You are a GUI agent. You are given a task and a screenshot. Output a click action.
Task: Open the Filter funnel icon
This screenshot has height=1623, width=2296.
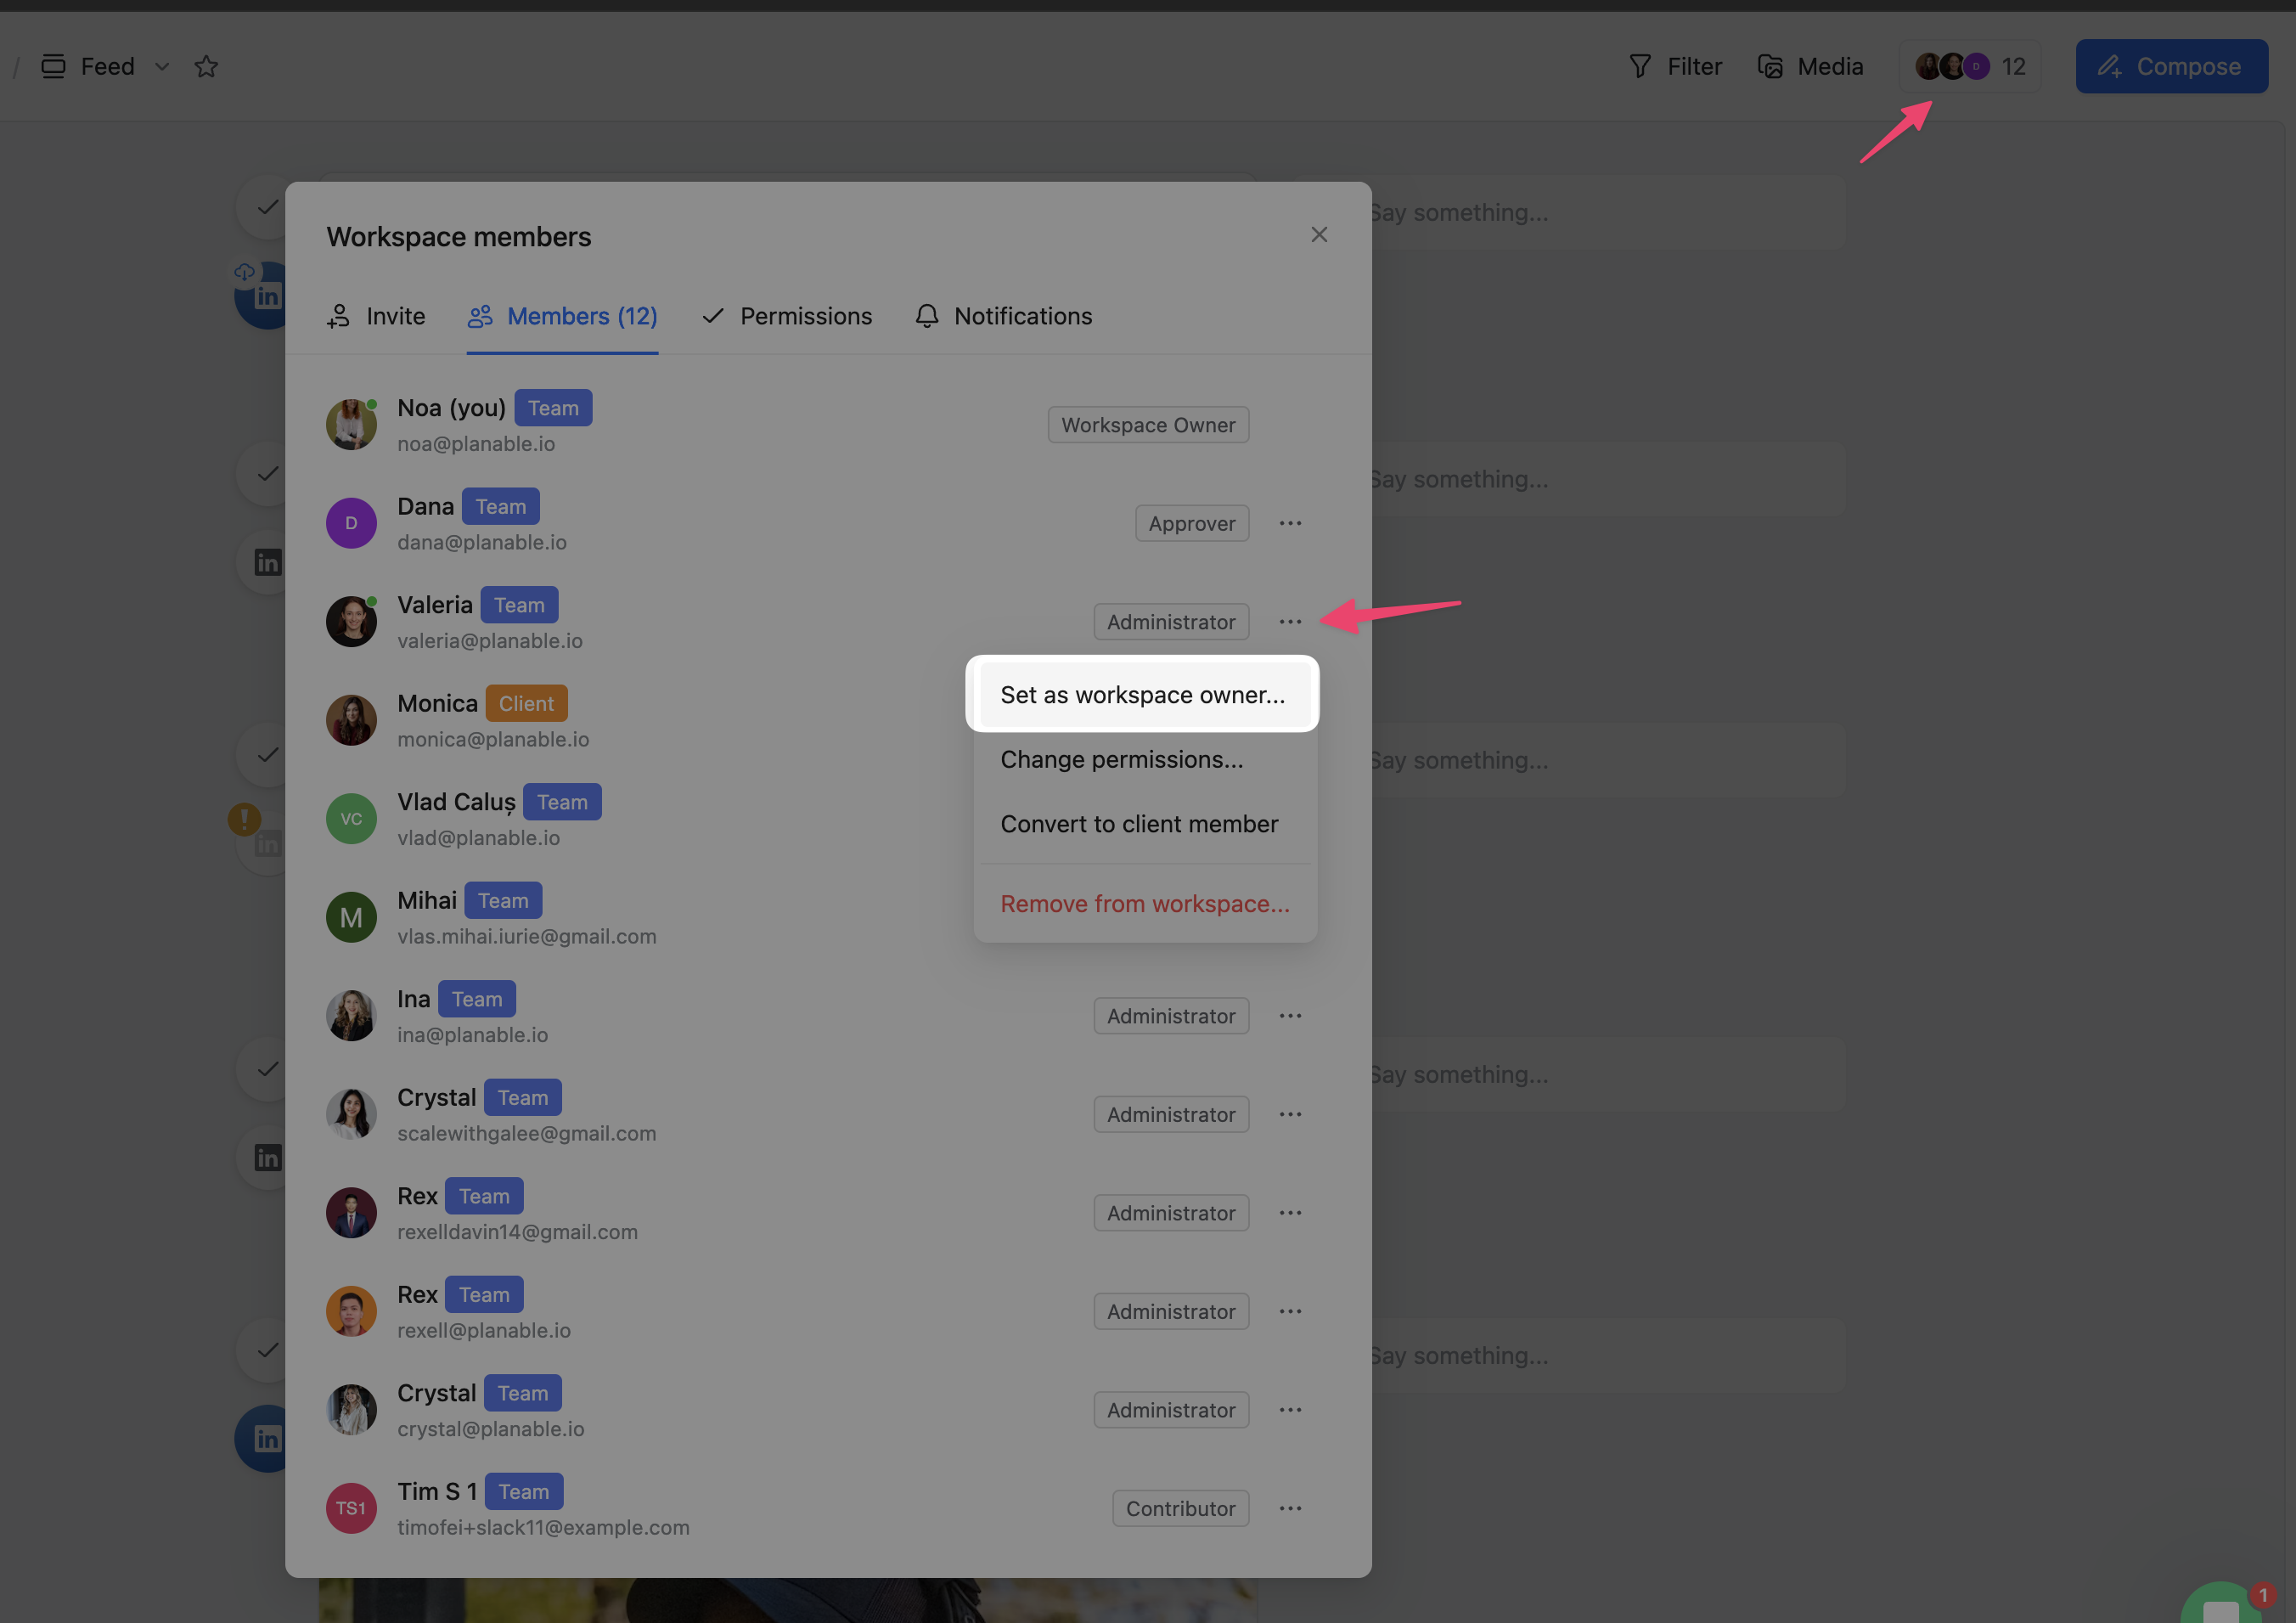1640,66
